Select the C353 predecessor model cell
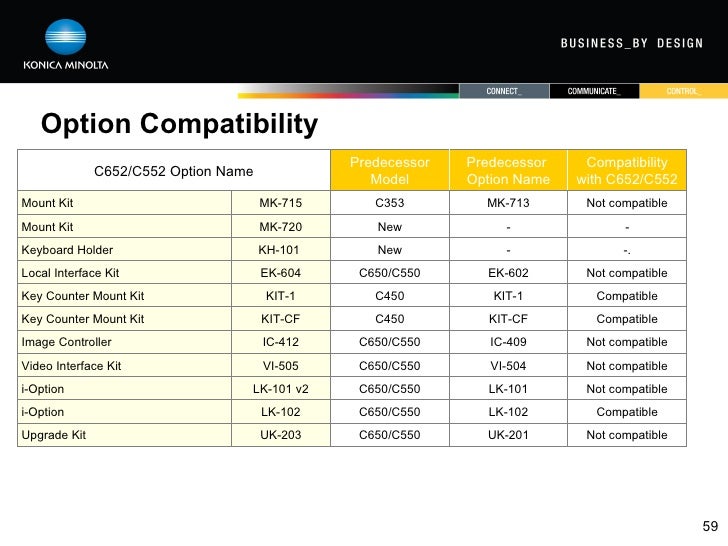The image size is (728, 546). pos(390,203)
